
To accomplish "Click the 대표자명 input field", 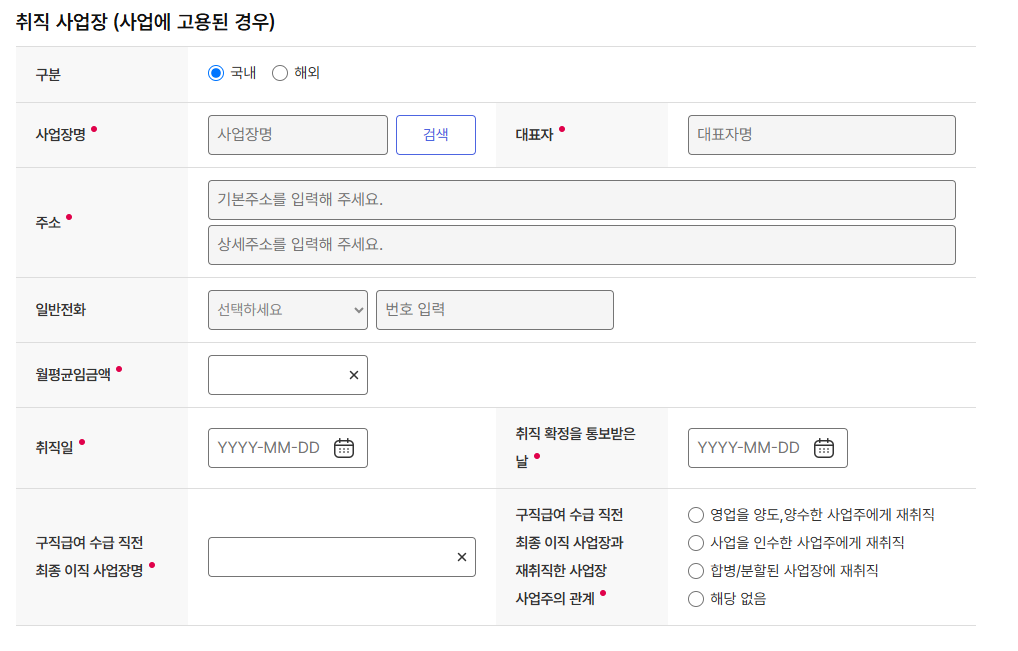I will tap(821, 135).
